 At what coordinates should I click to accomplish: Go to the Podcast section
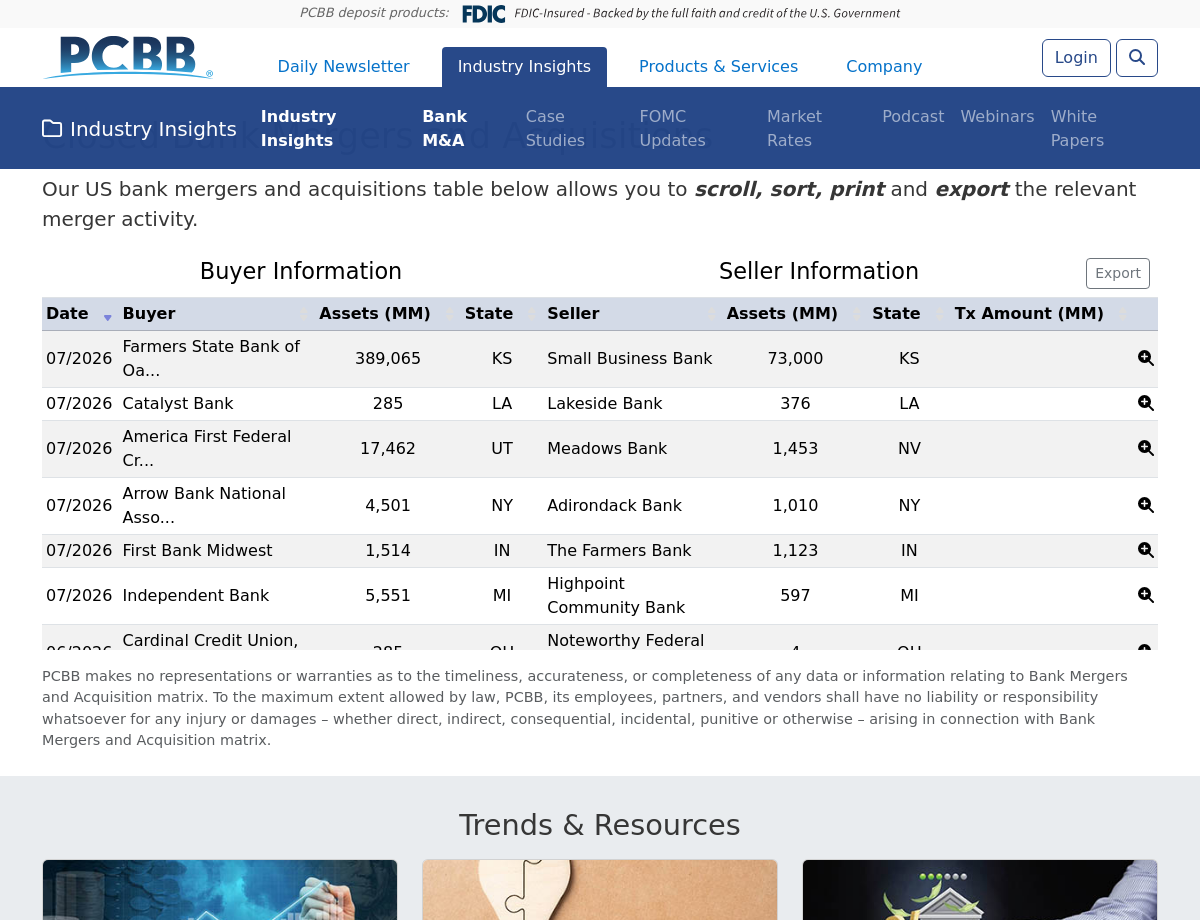coord(913,116)
